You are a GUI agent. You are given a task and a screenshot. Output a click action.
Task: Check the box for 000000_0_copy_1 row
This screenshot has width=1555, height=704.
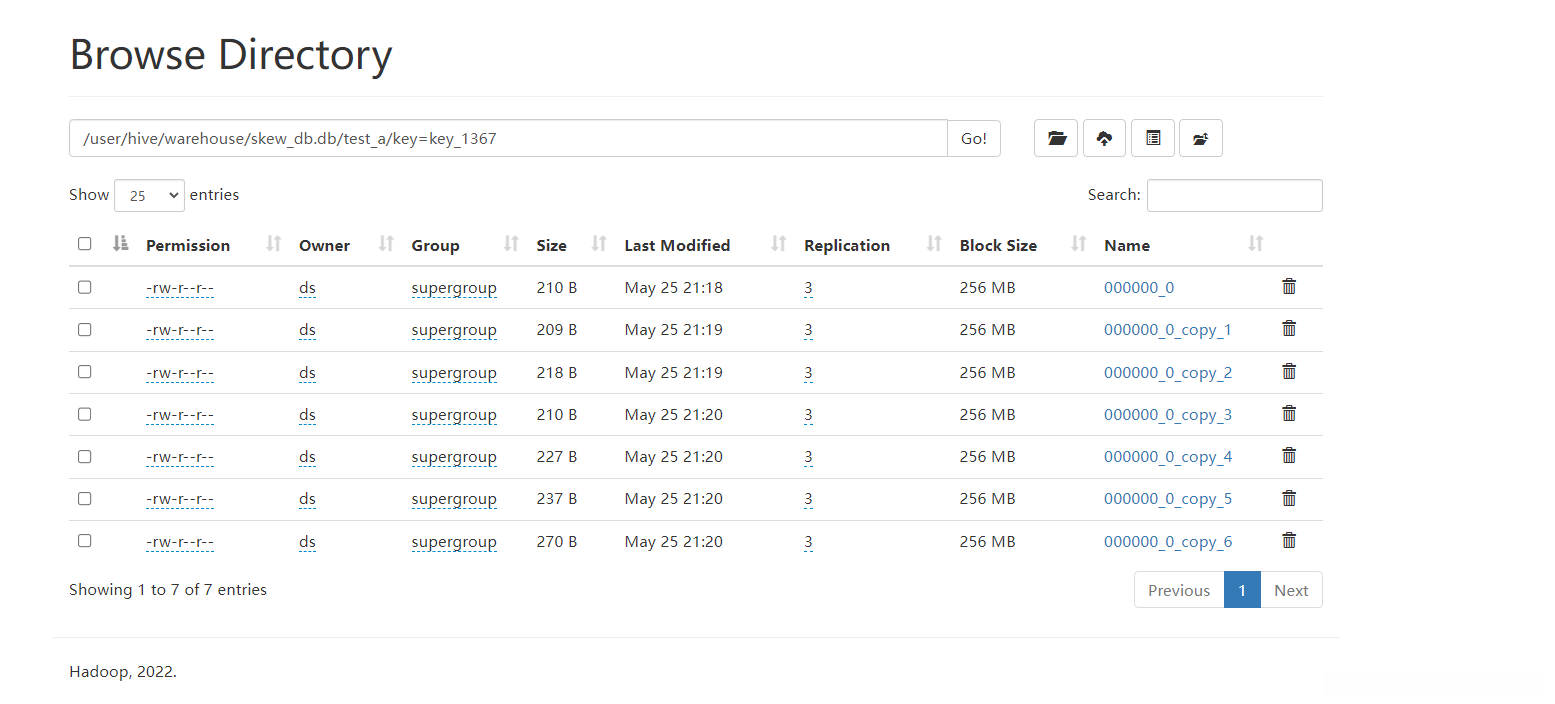85,329
